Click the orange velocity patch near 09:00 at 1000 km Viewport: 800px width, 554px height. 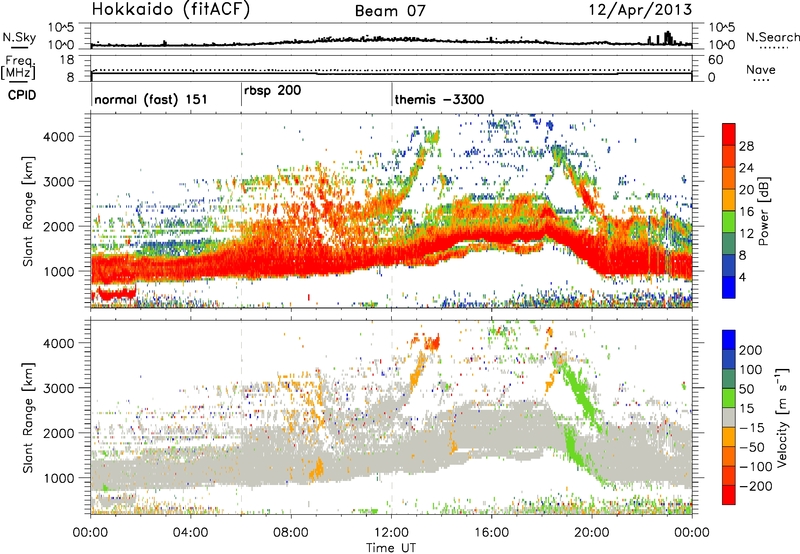(317, 468)
